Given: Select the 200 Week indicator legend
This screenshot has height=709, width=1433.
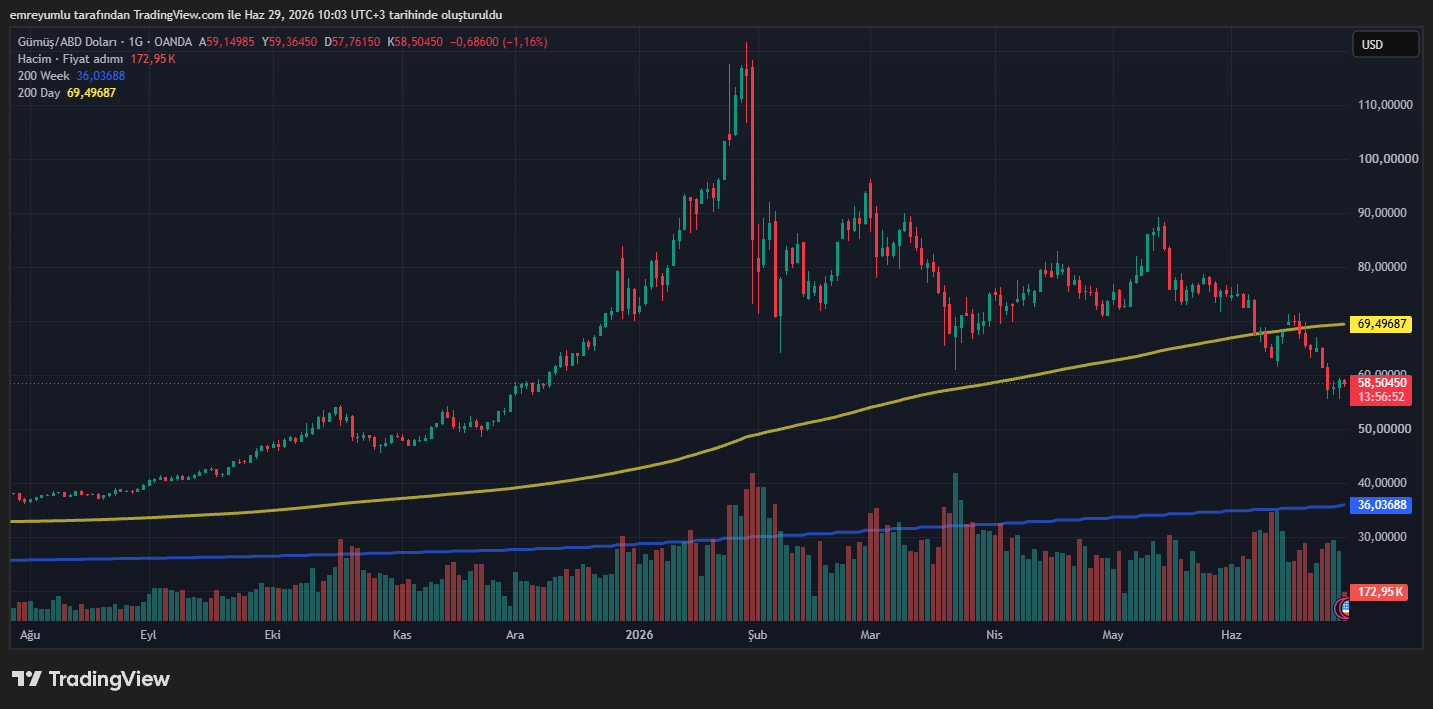Looking at the screenshot, I should [x=42, y=76].
